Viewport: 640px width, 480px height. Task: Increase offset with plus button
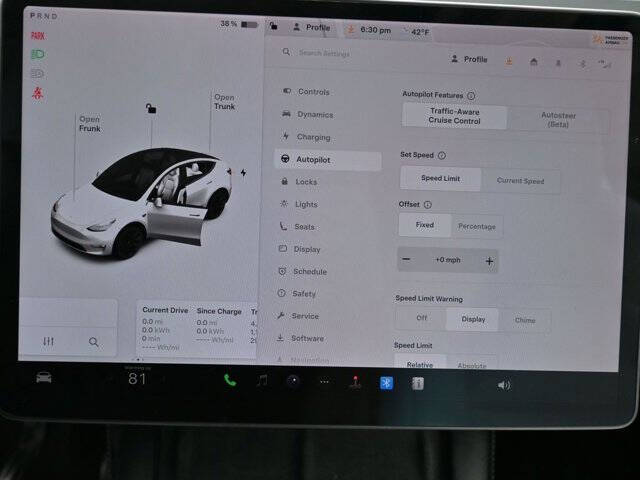click(489, 261)
